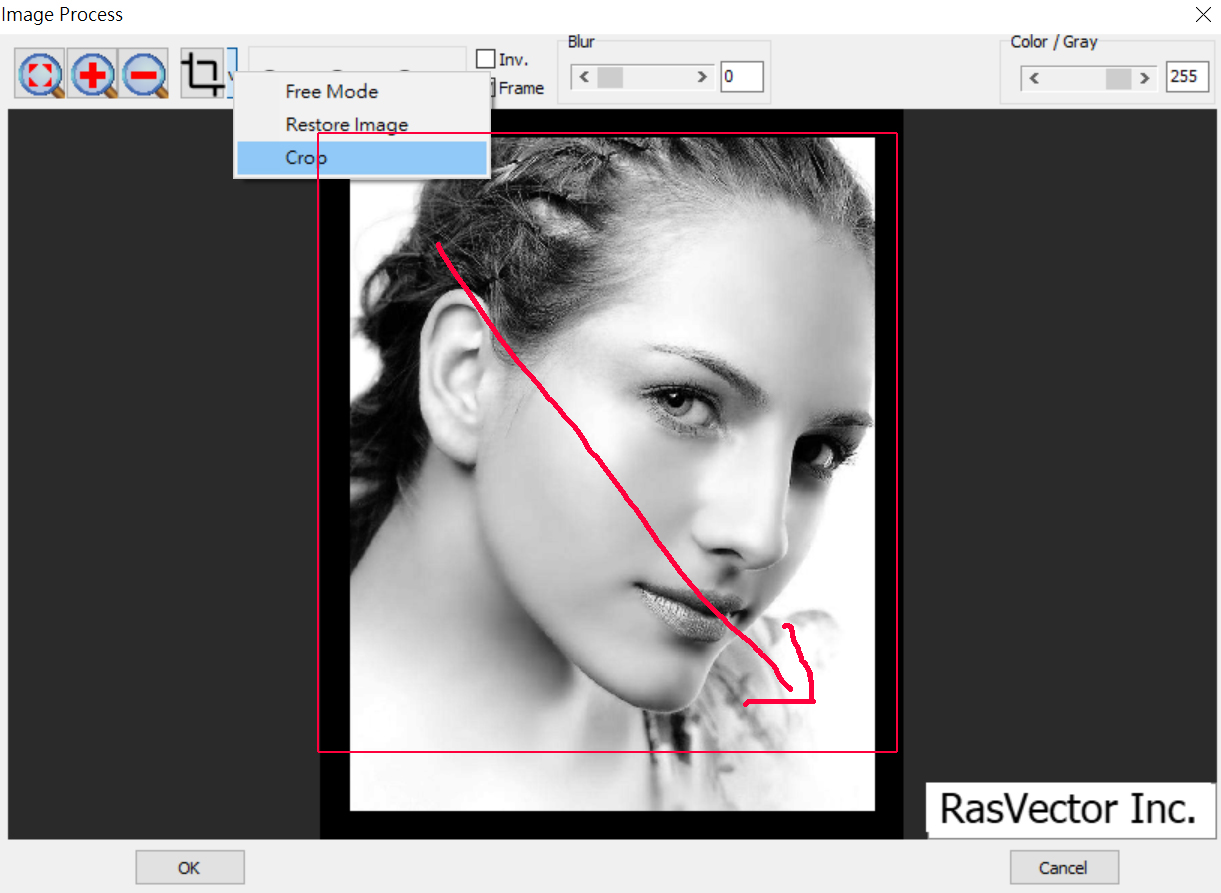Zoom out using the red minus magnifier
Screen dimensions: 1221x893
tap(144, 73)
